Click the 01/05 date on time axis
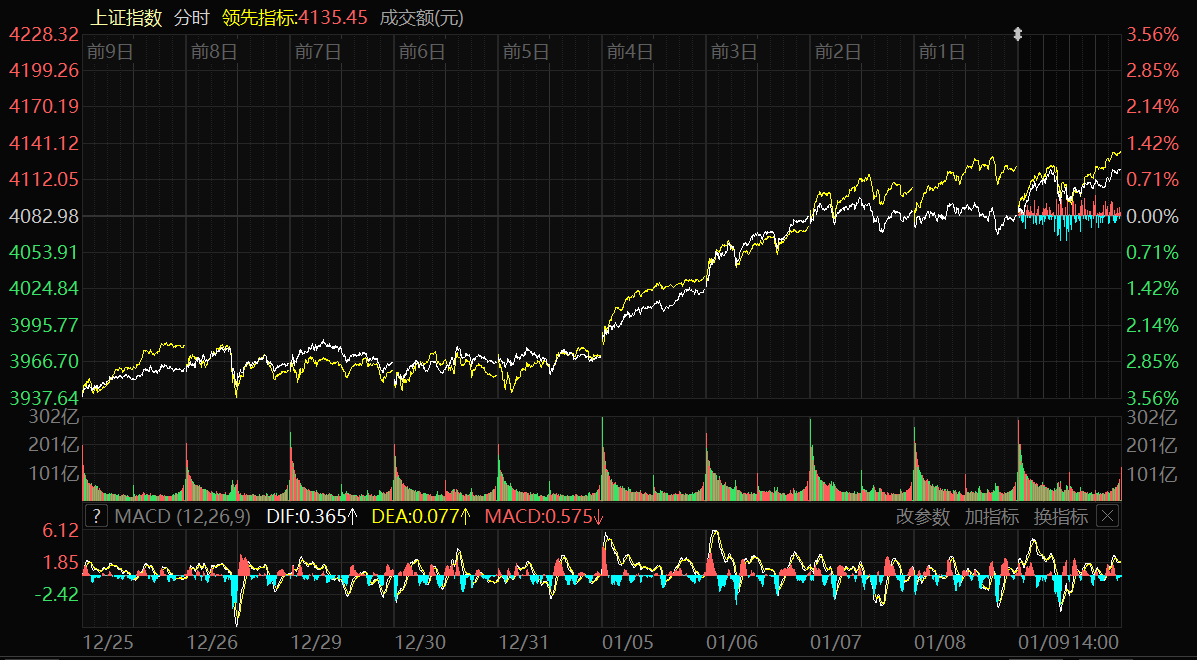The height and width of the screenshot is (660, 1197). pos(629,641)
